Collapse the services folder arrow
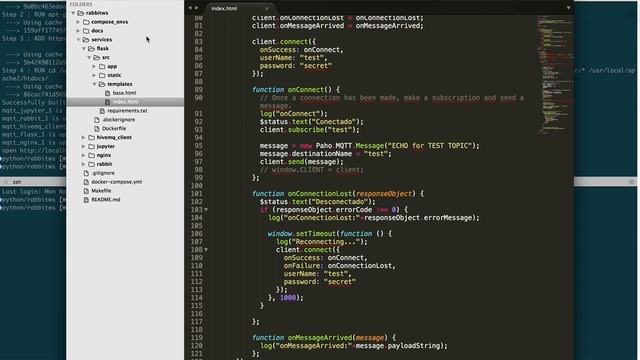The image size is (640, 360). coord(78,40)
